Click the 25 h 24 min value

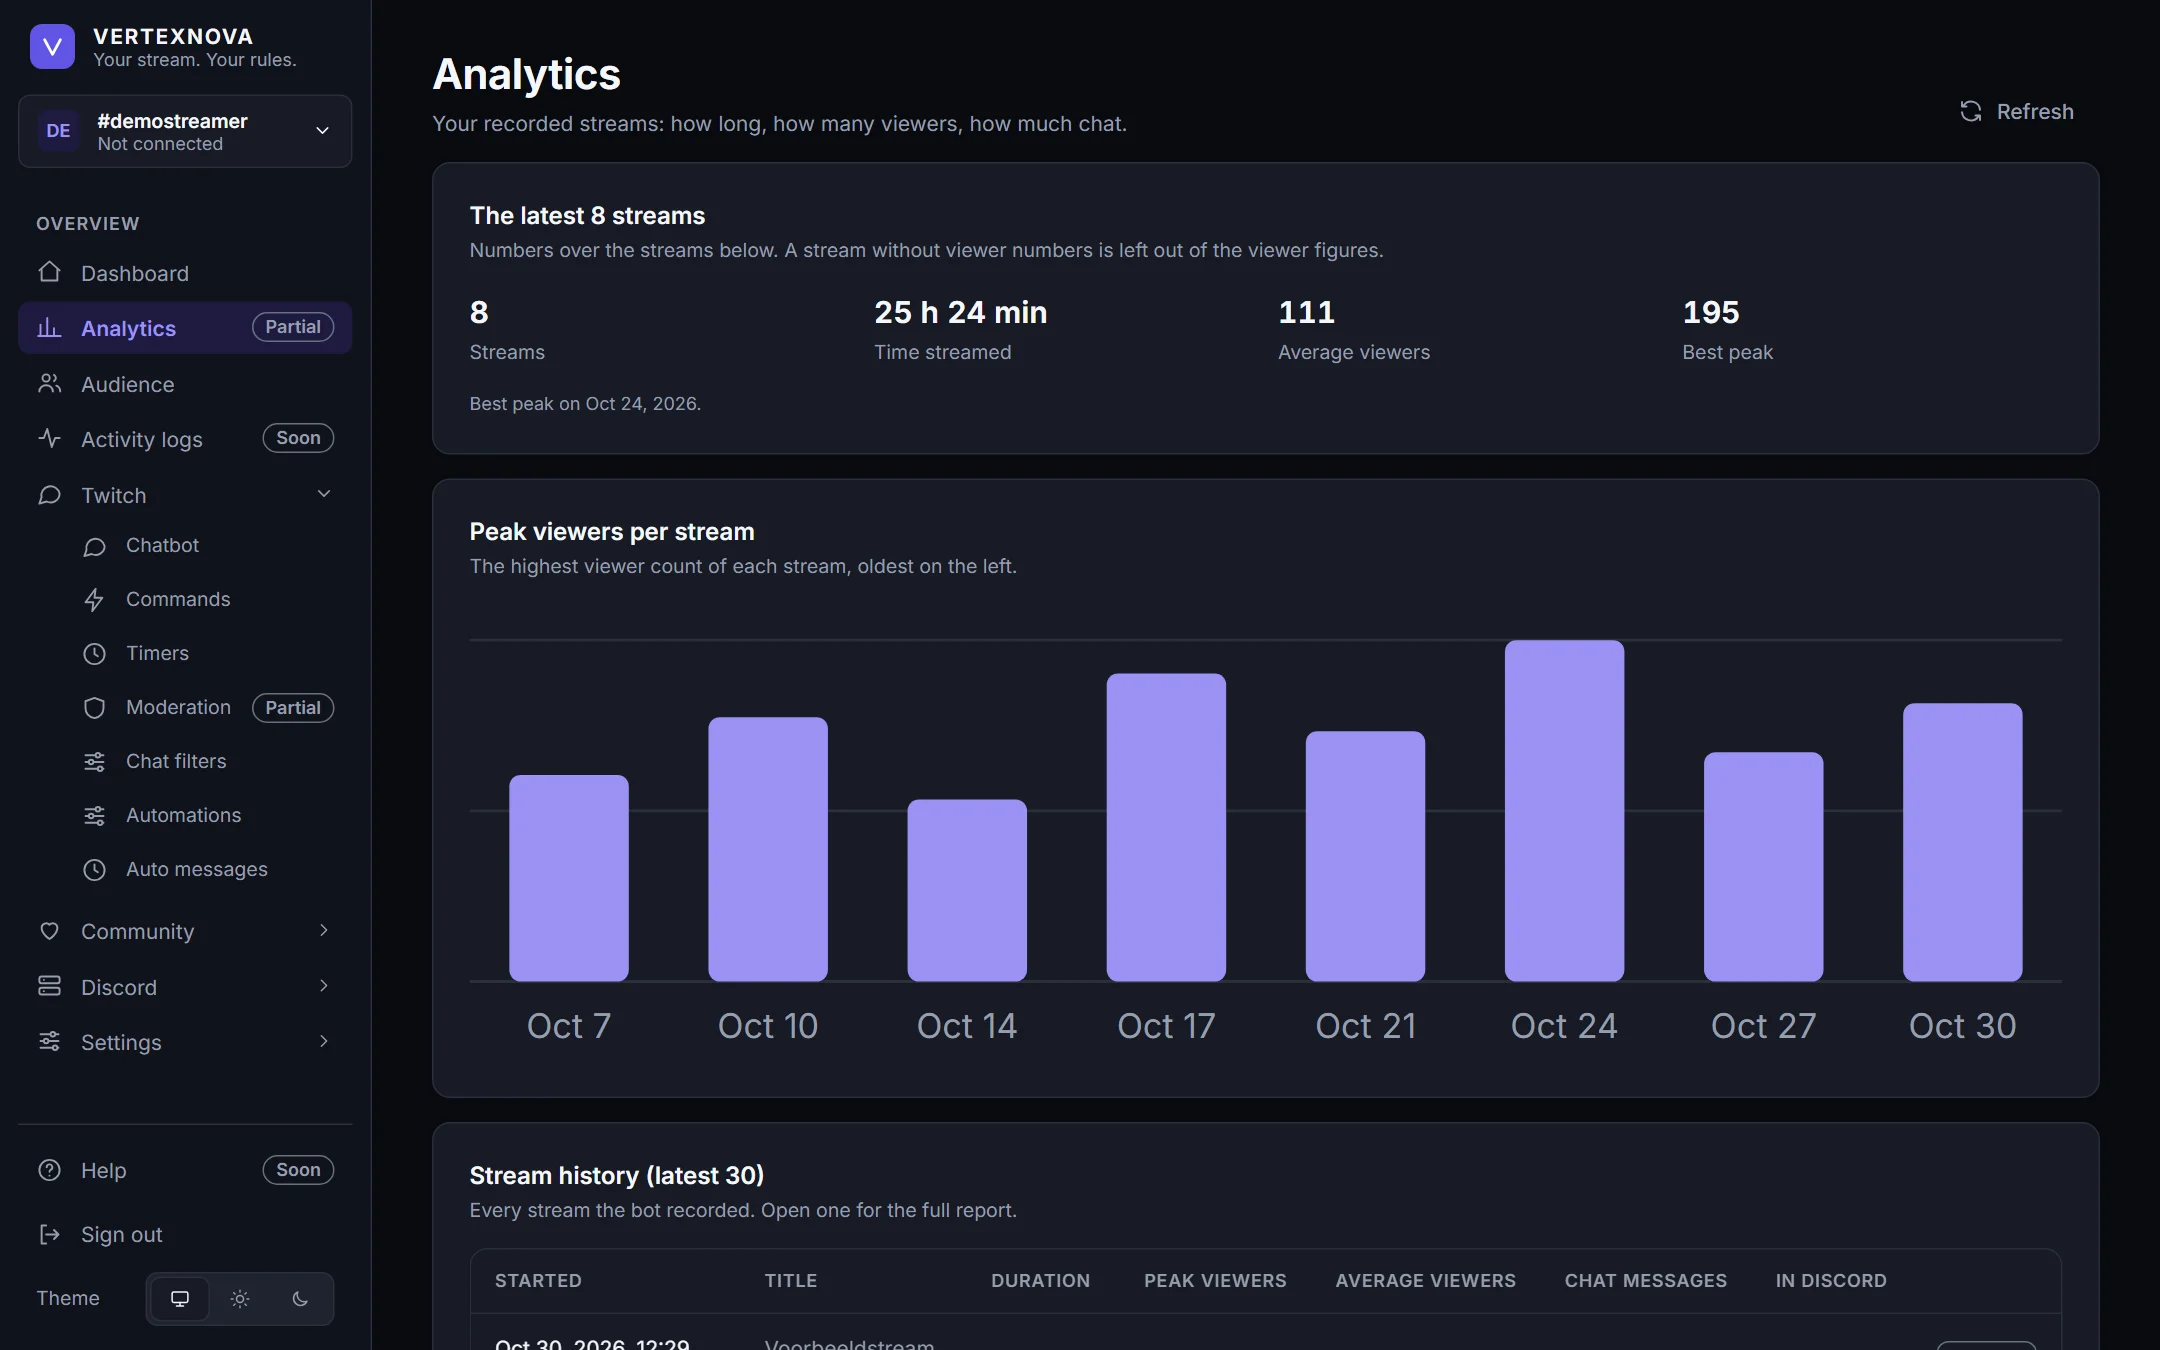click(961, 312)
